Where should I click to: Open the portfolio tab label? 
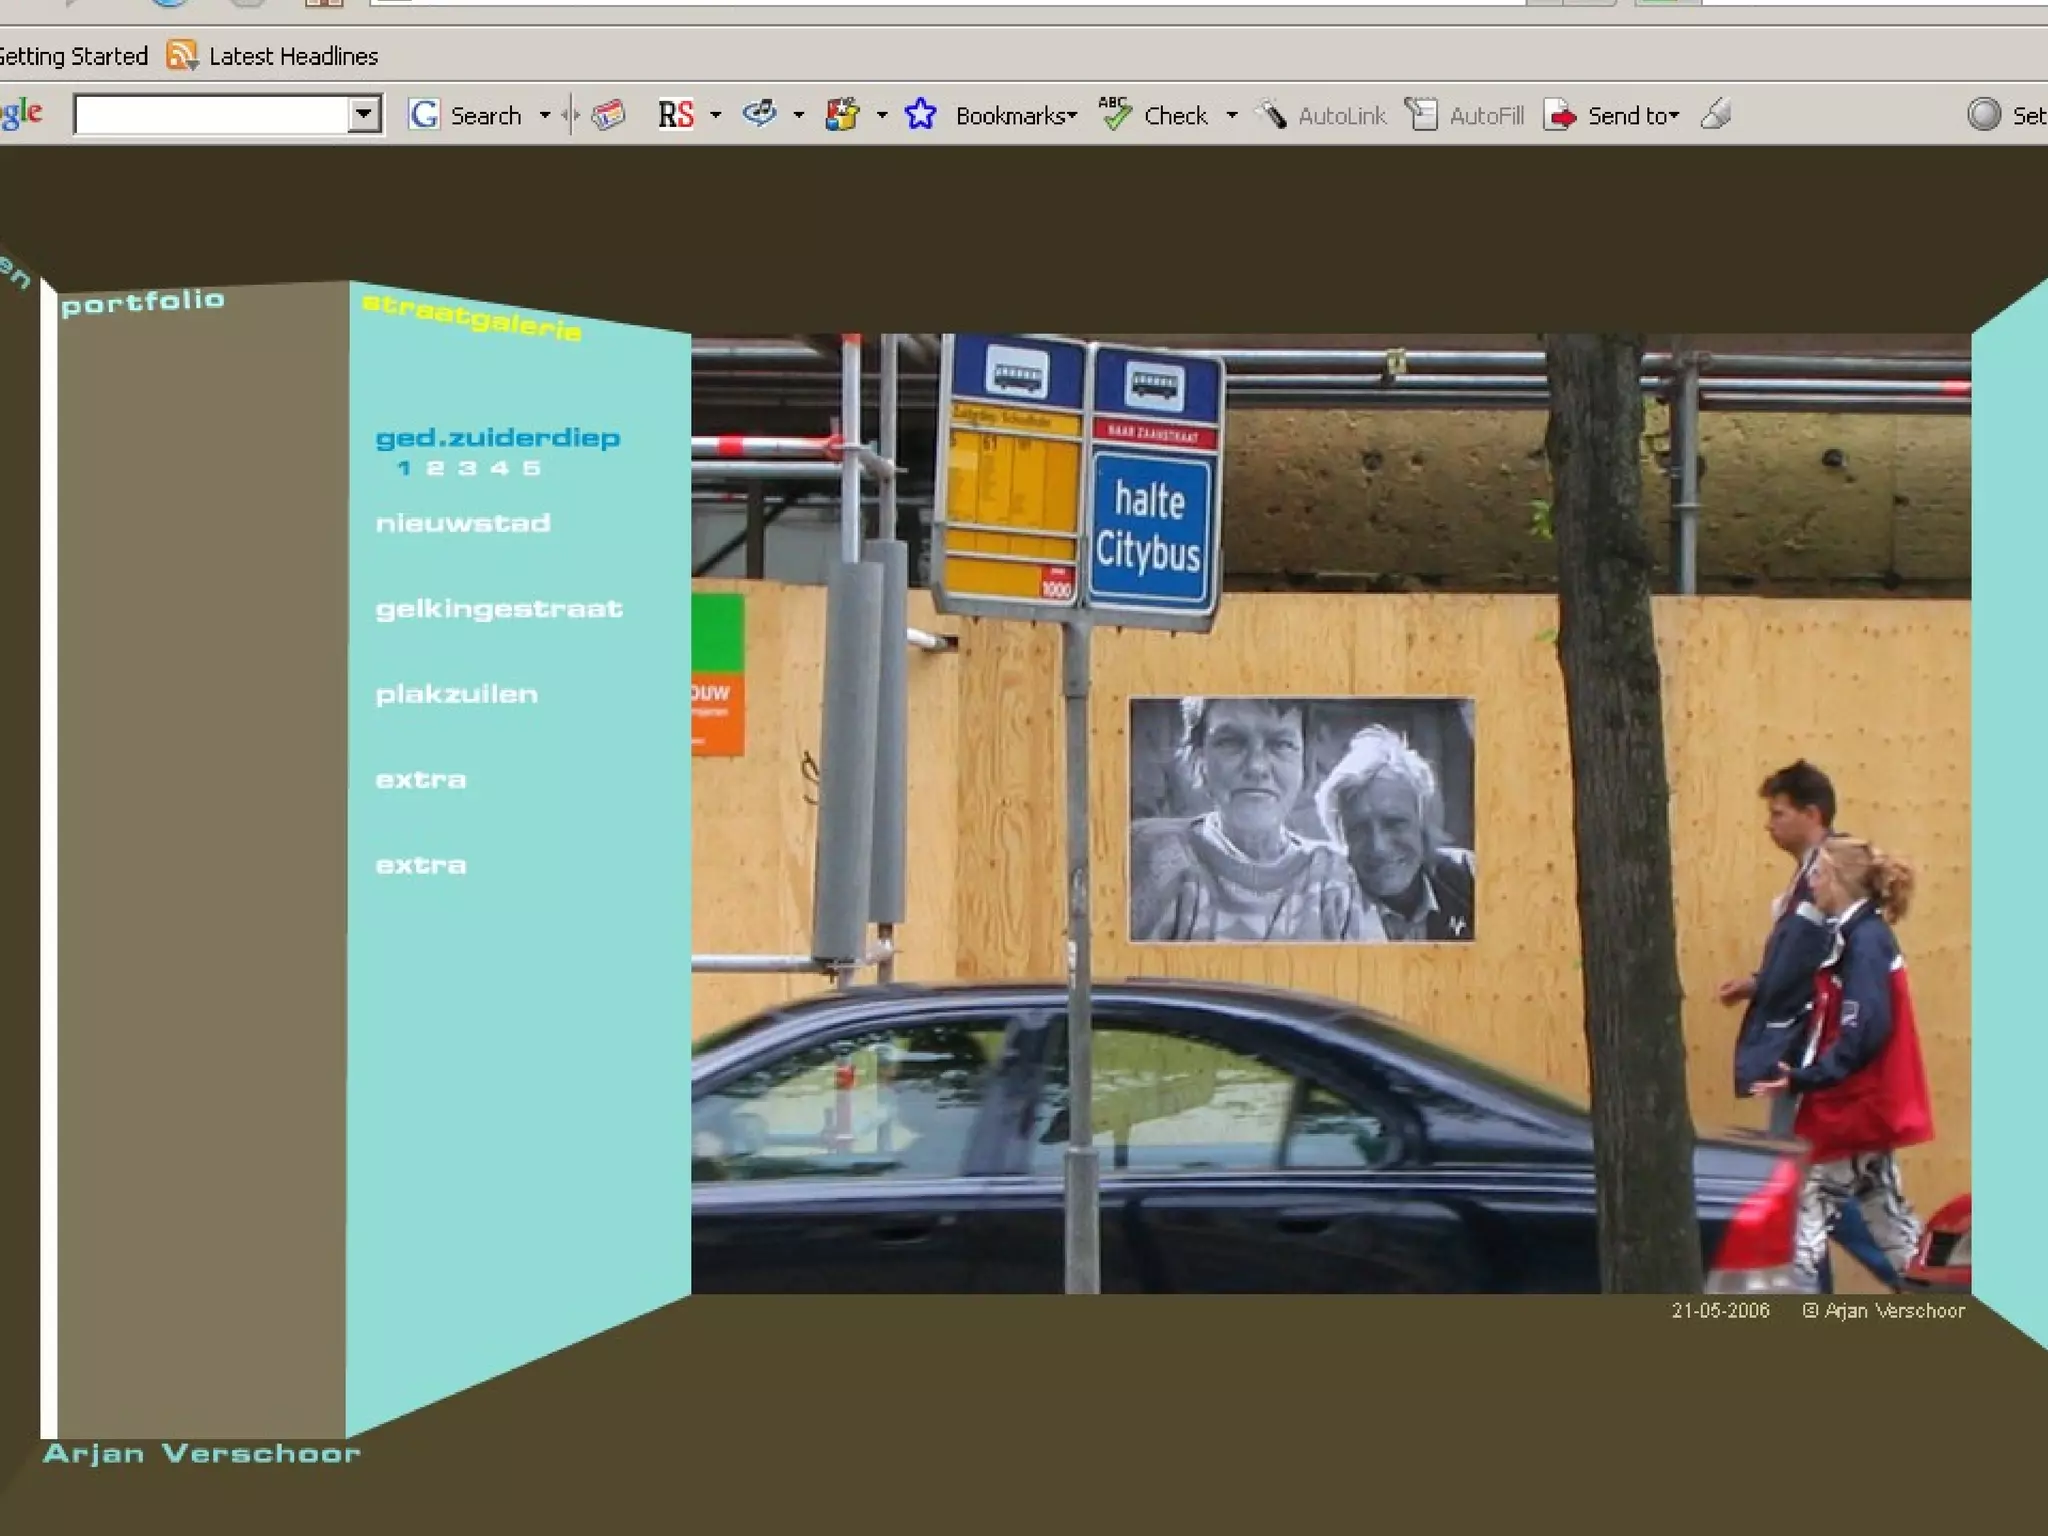(x=143, y=302)
